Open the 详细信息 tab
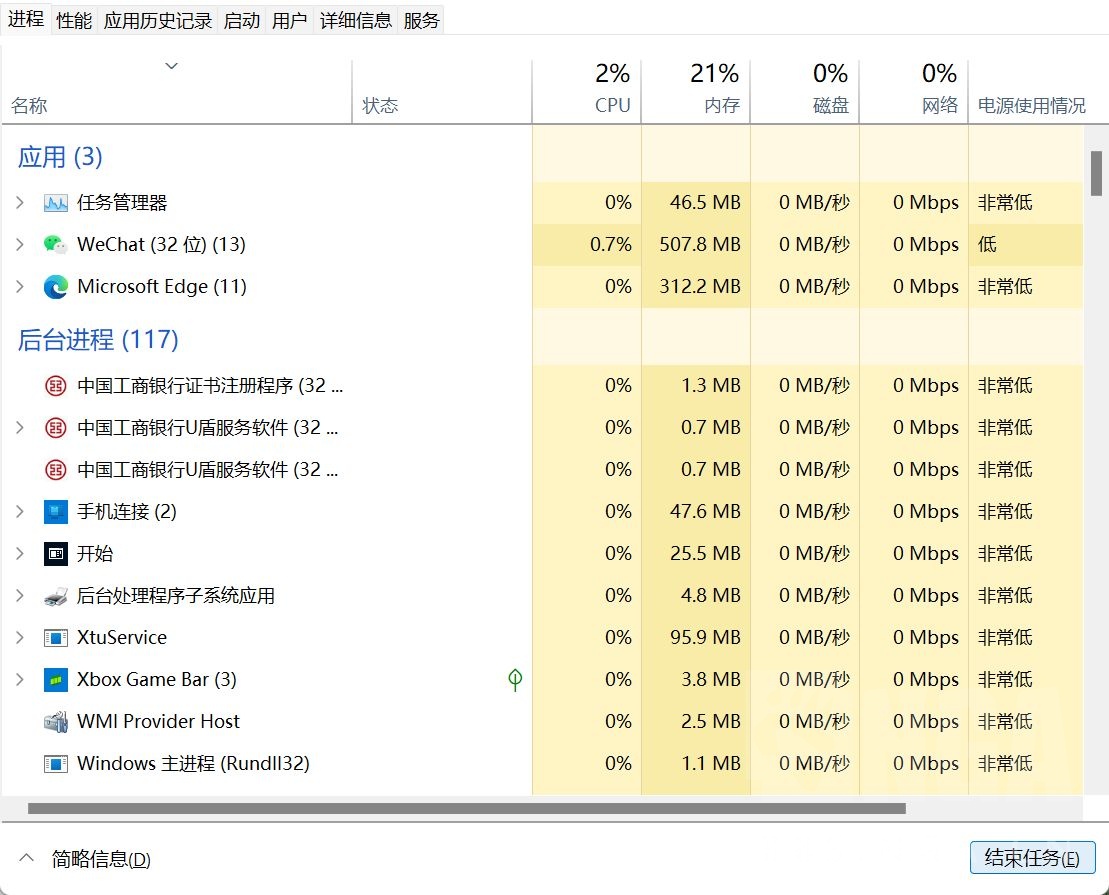Image resolution: width=1109 pixels, height=895 pixels. point(356,21)
